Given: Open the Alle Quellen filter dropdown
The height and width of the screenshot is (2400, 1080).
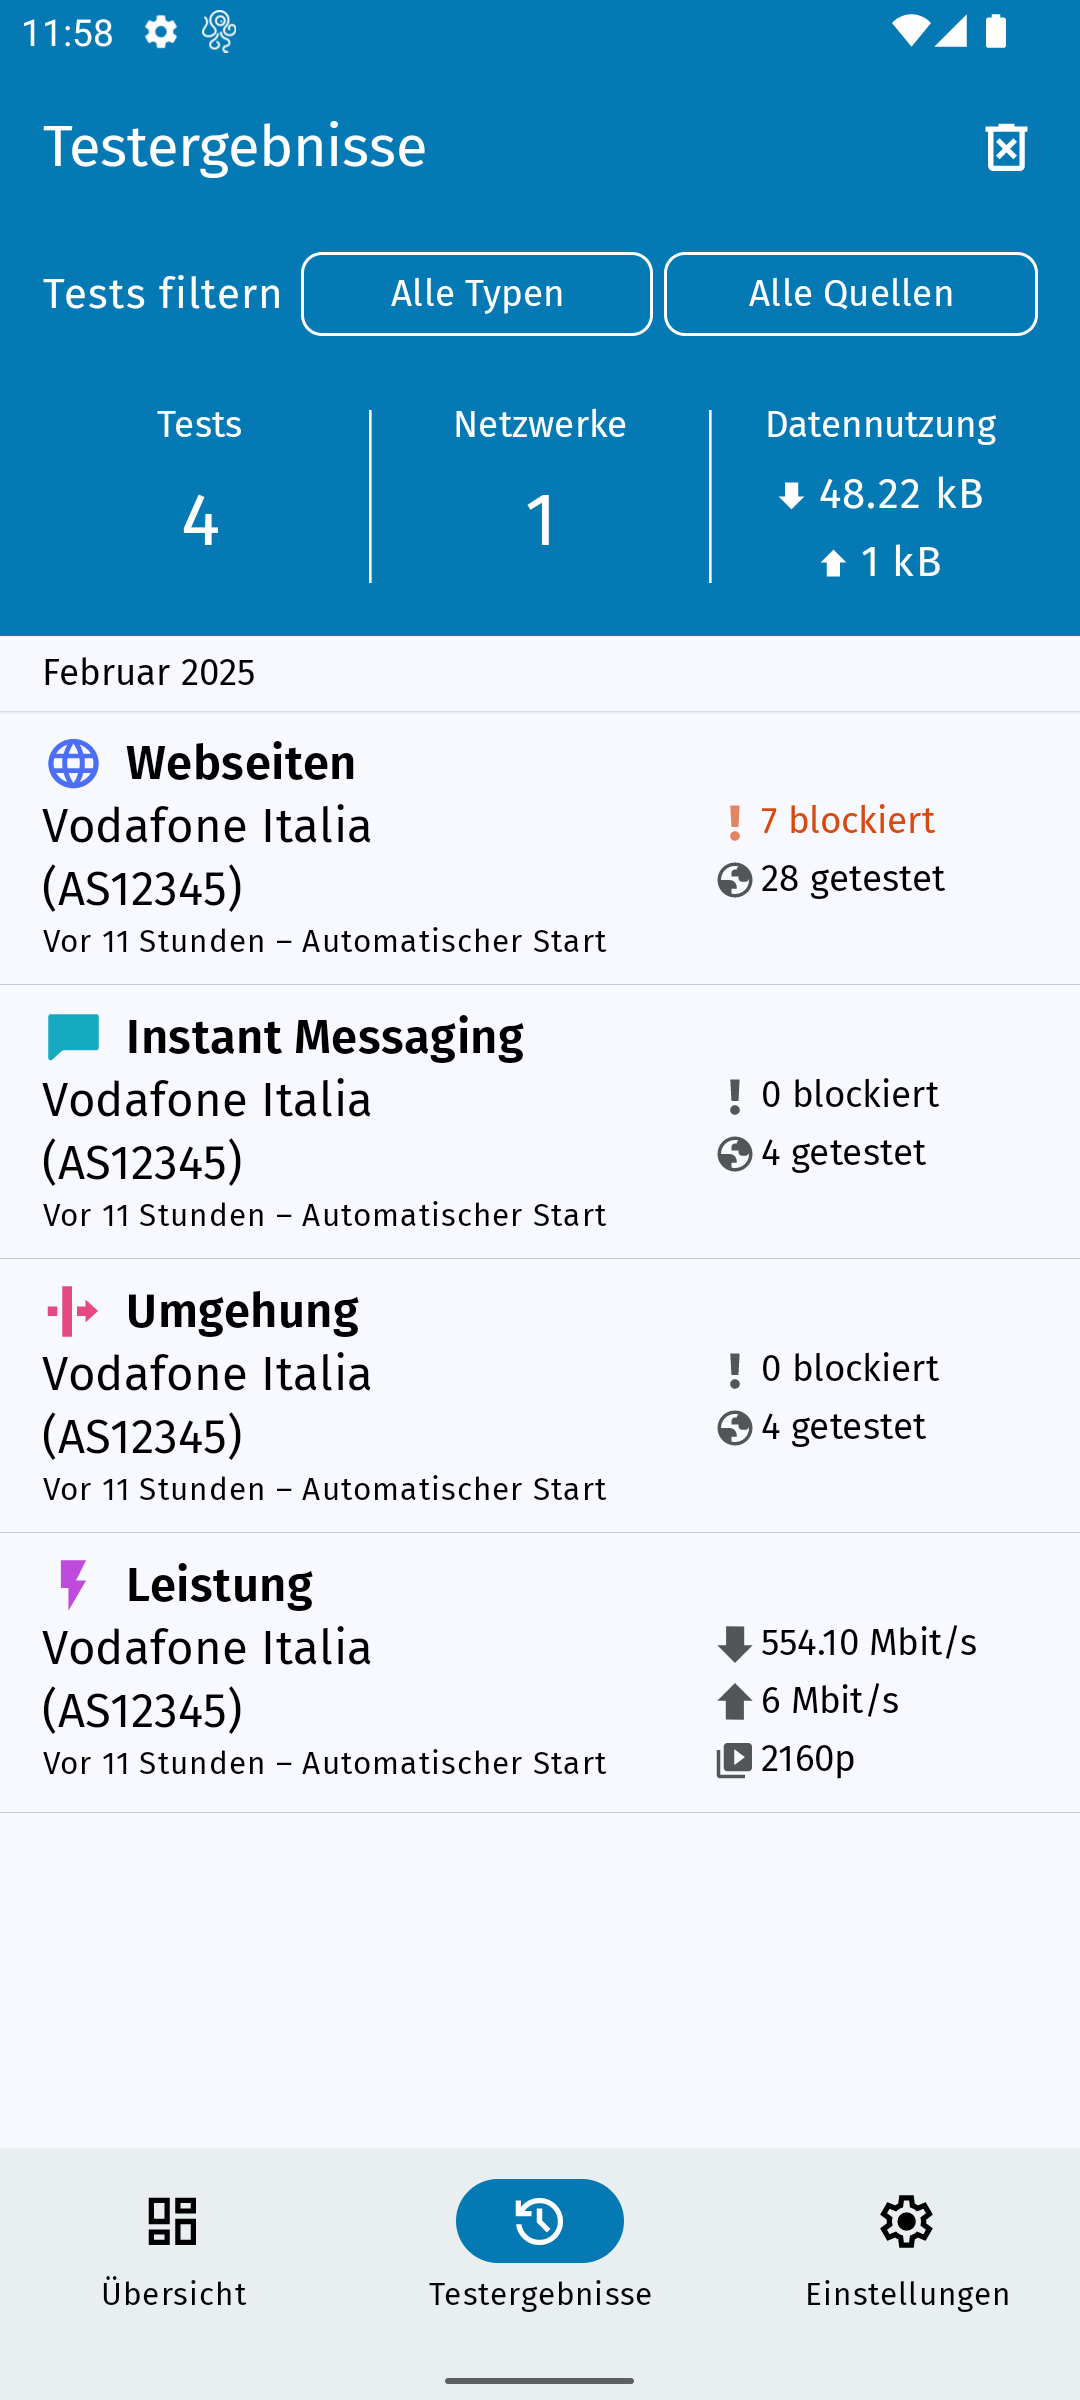Looking at the screenshot, I should click(x=850, y=294).
